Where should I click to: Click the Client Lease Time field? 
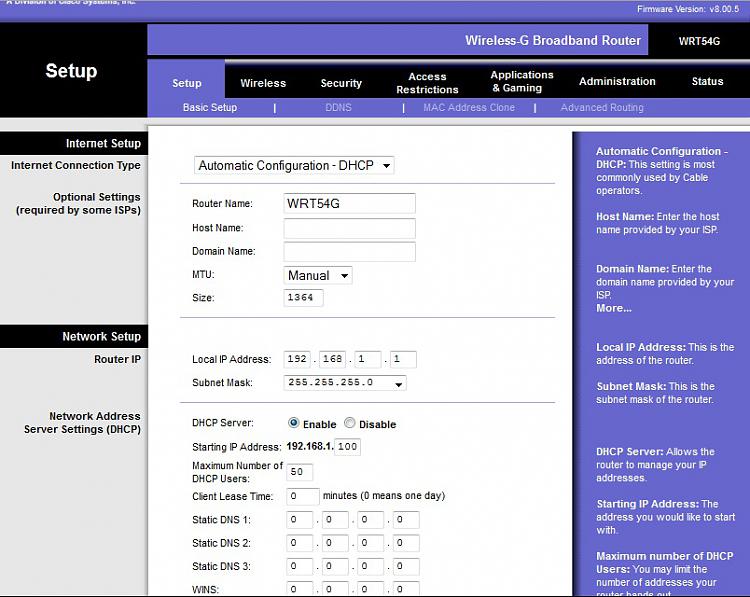coord(303,496)
